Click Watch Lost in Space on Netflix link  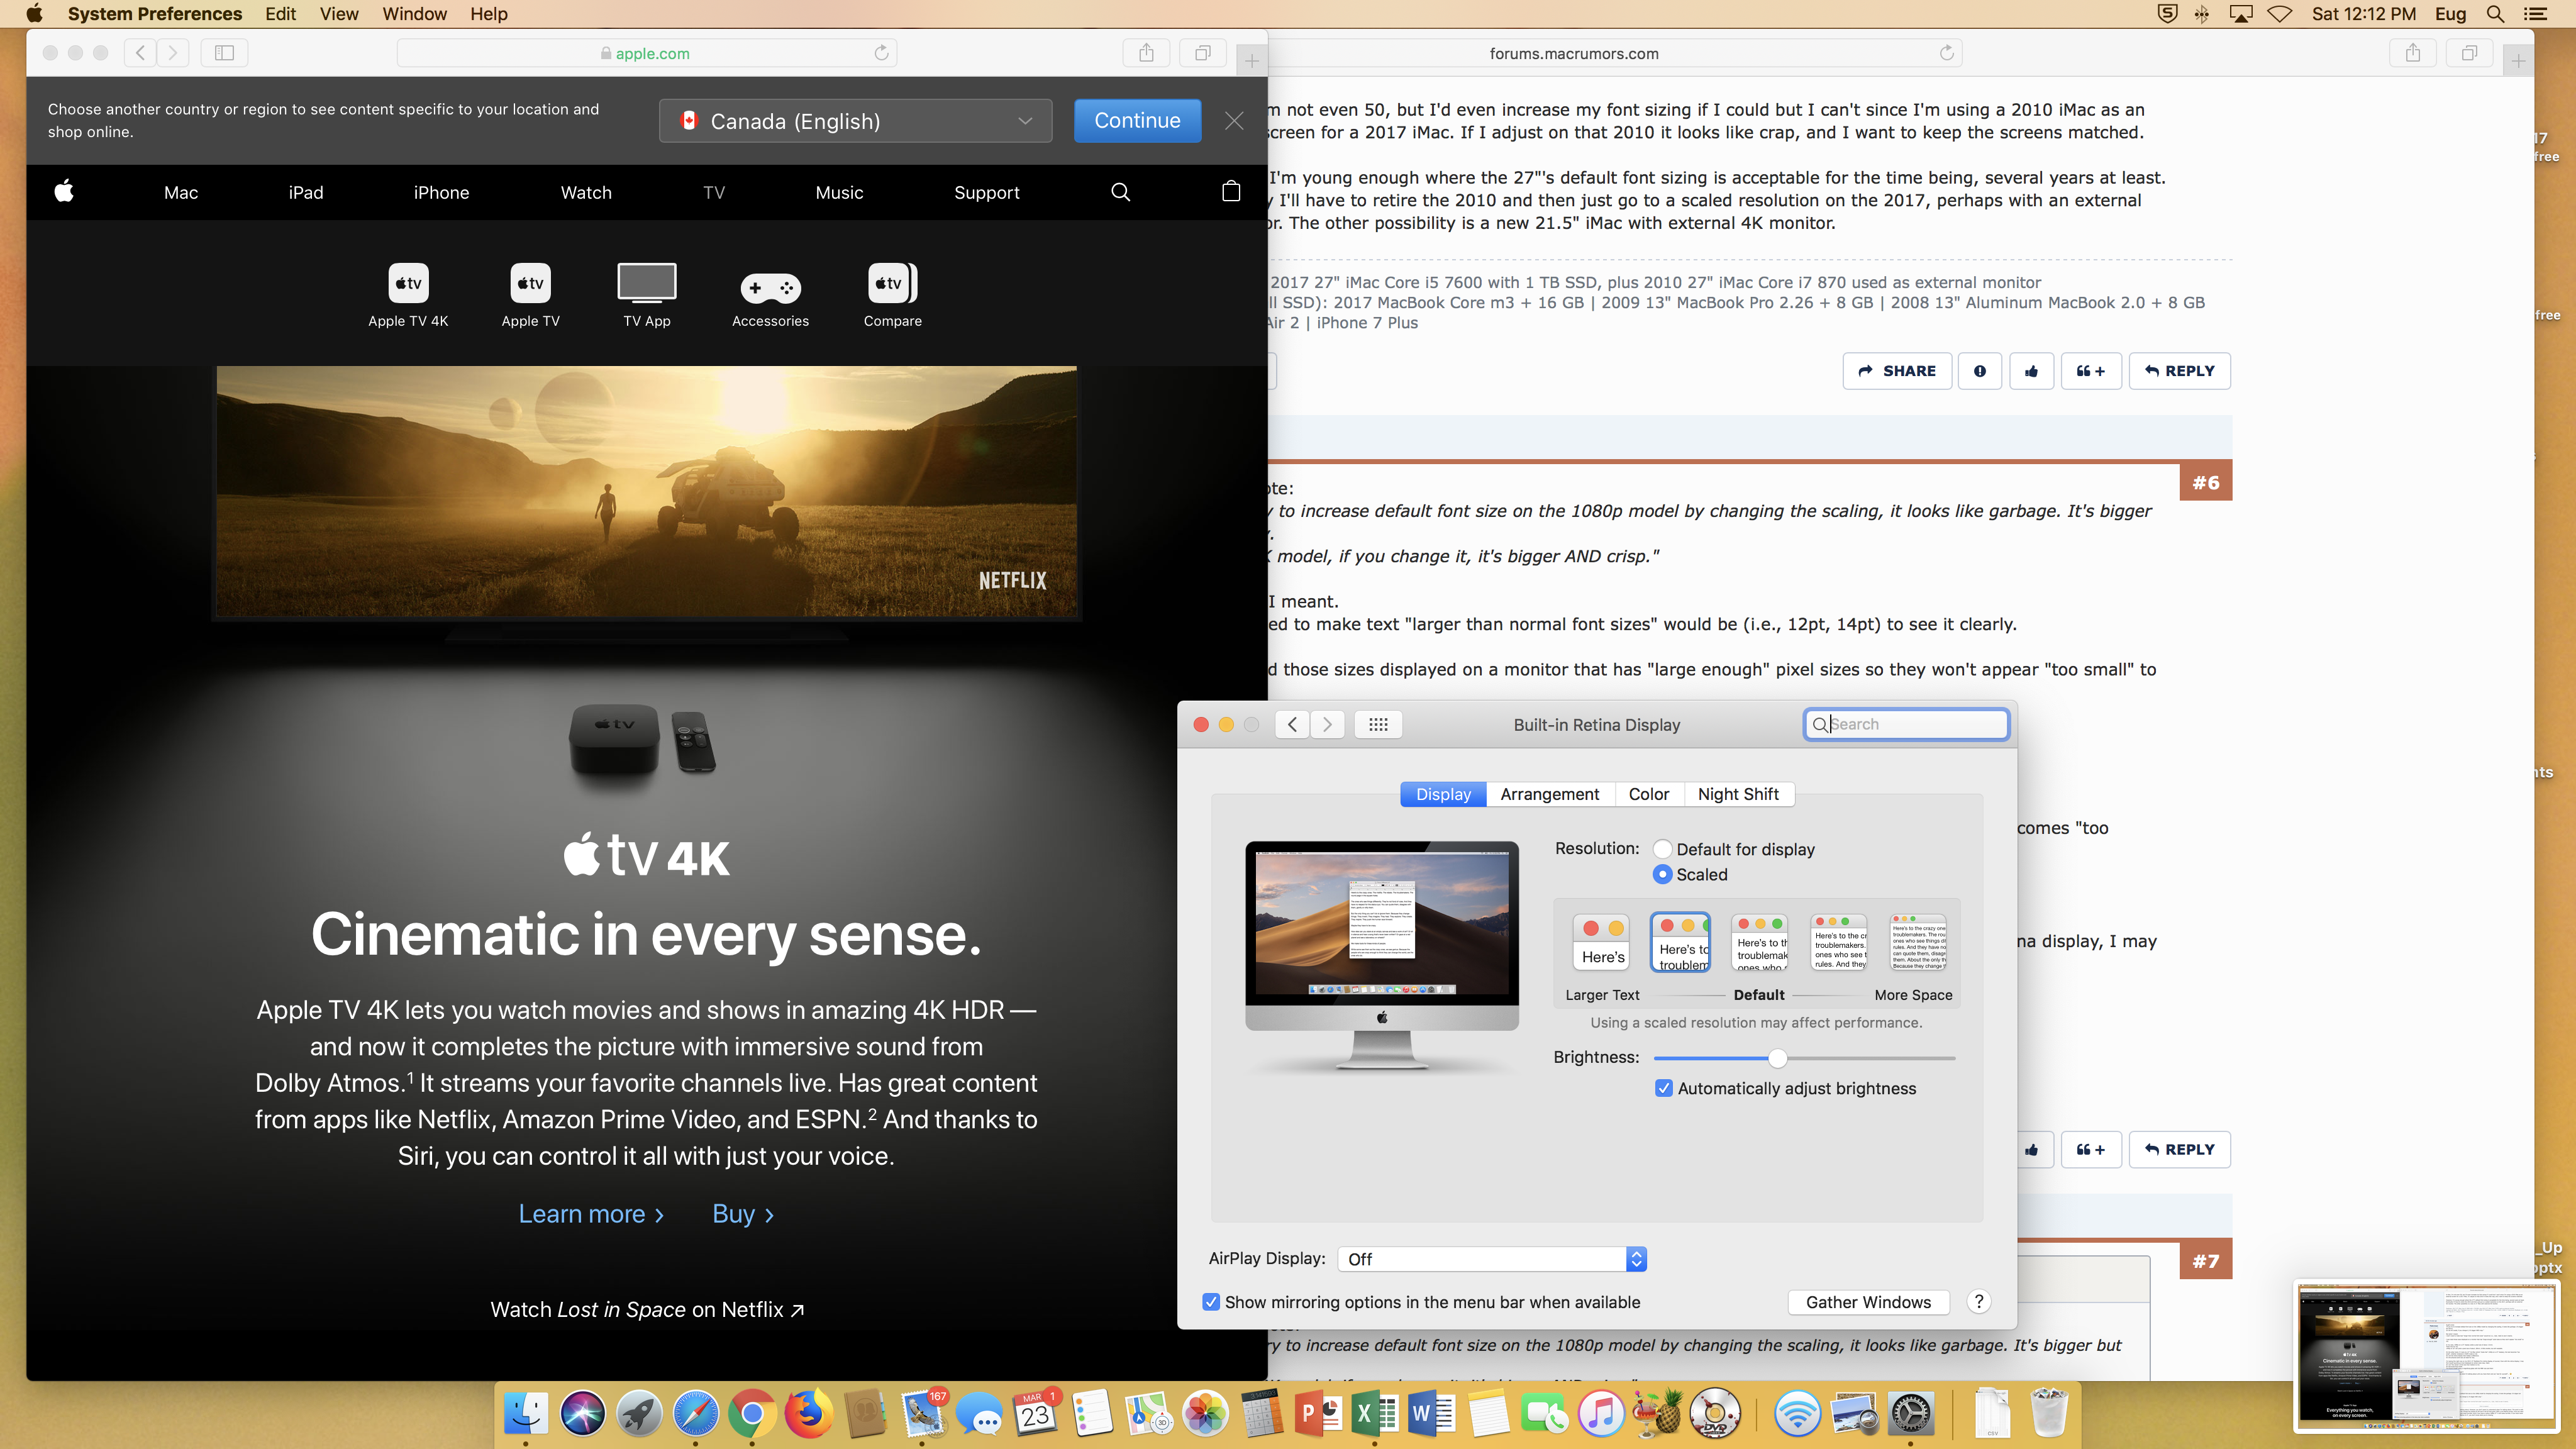647,1309
